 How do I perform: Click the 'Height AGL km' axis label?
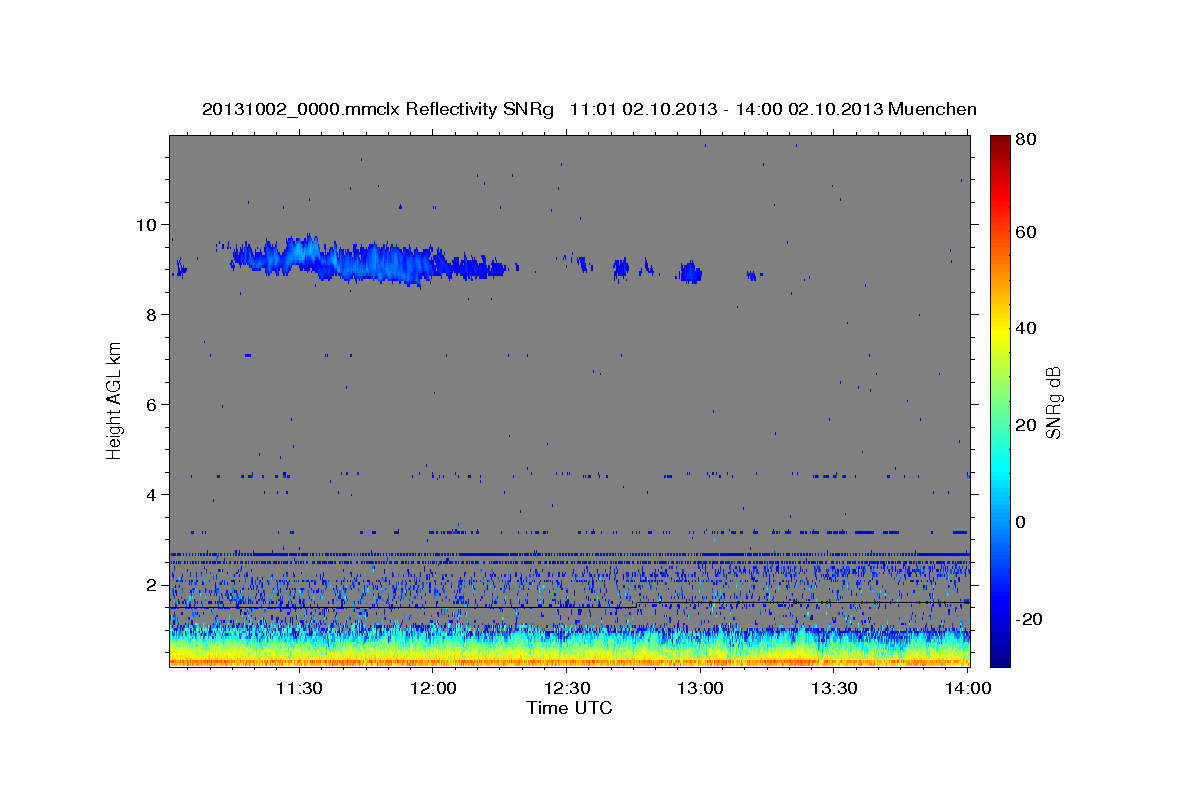pos(115,400)
